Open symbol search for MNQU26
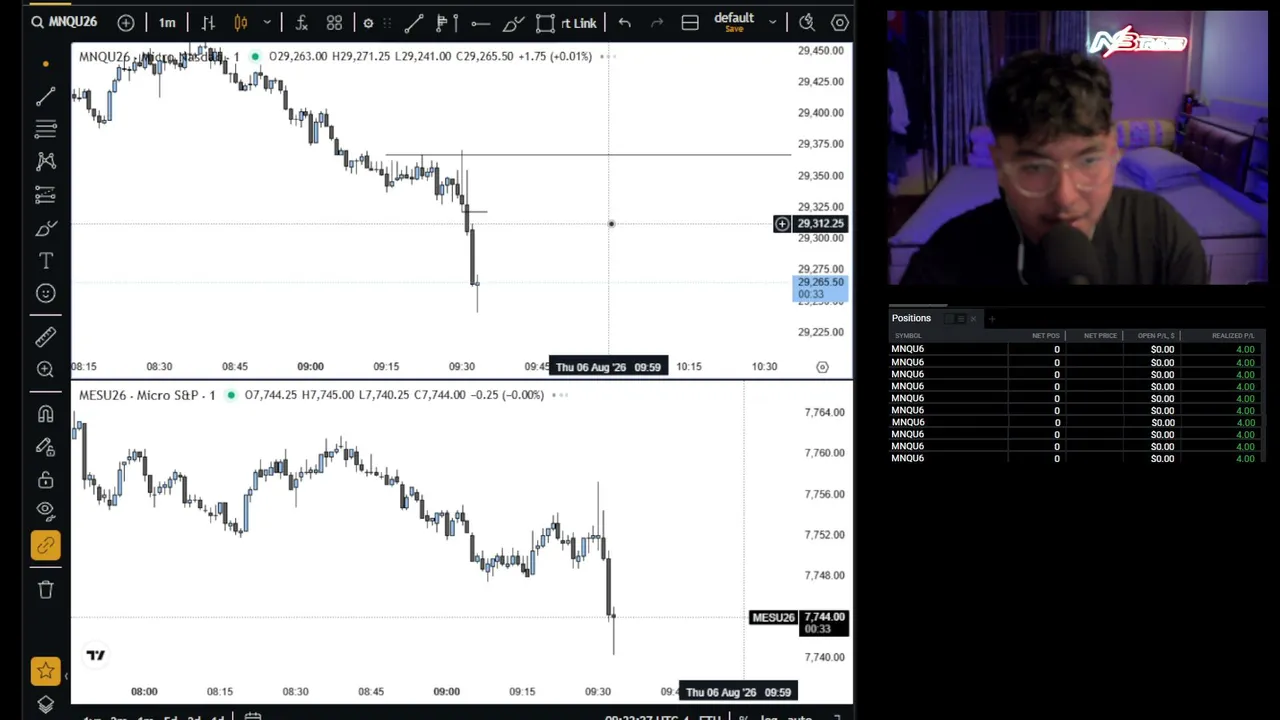Viewport: 1280px width, 720px height. tap(64, 22)
